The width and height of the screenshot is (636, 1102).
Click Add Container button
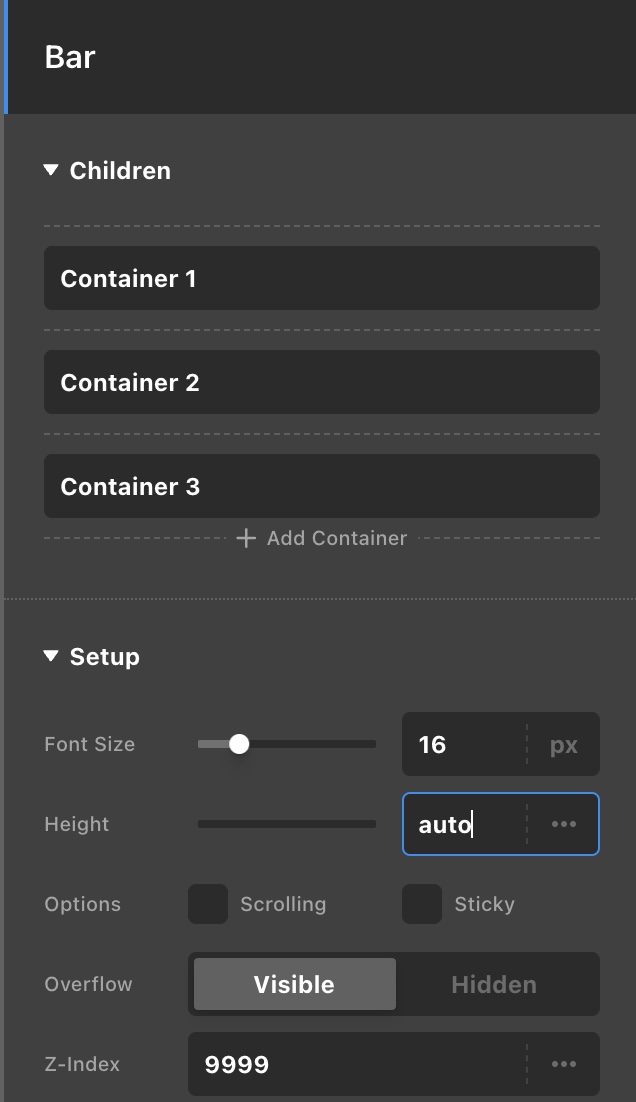pyautogui.click(x=336, y=538)
